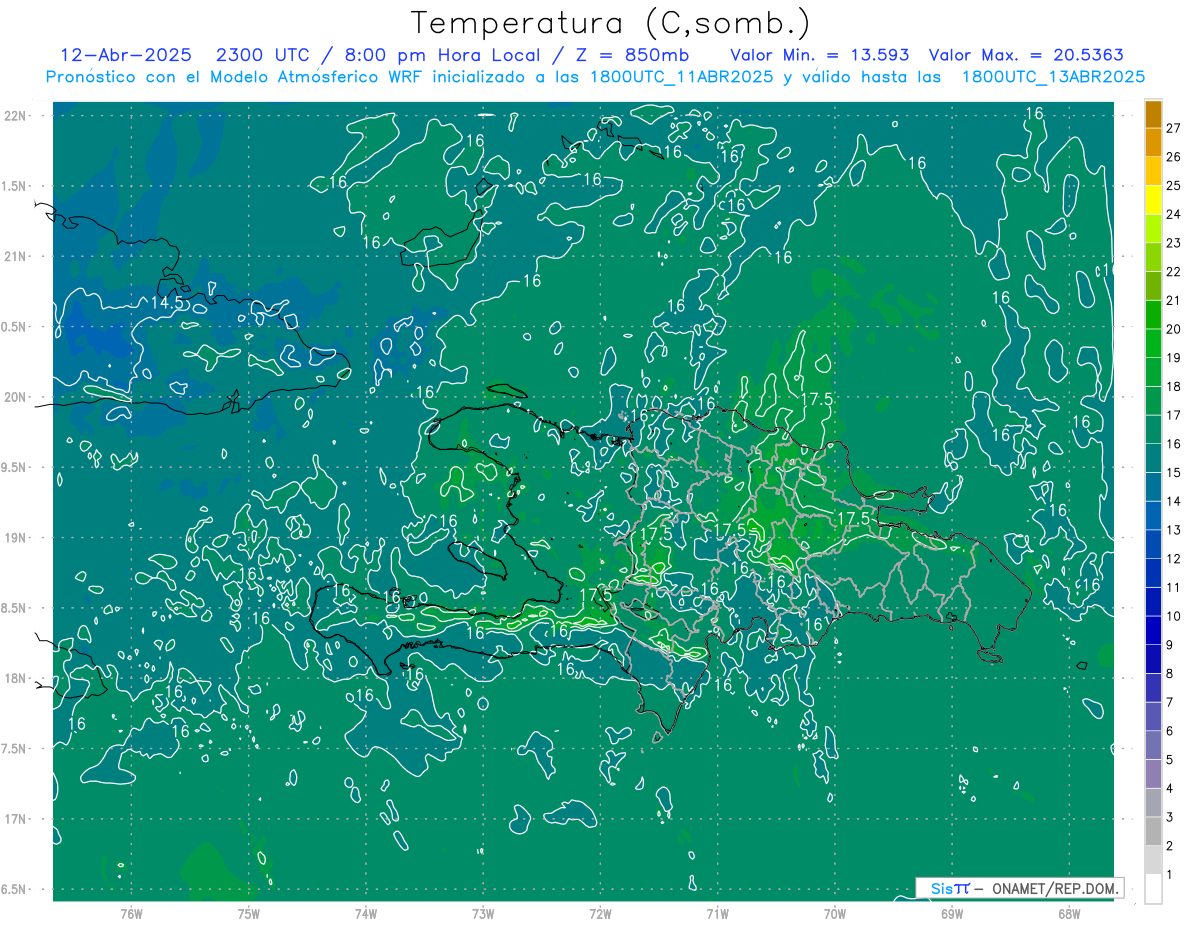Click the 20N latitude axis label
The height and width of the screenshot is (927, 1200).
tap(16, 397)
